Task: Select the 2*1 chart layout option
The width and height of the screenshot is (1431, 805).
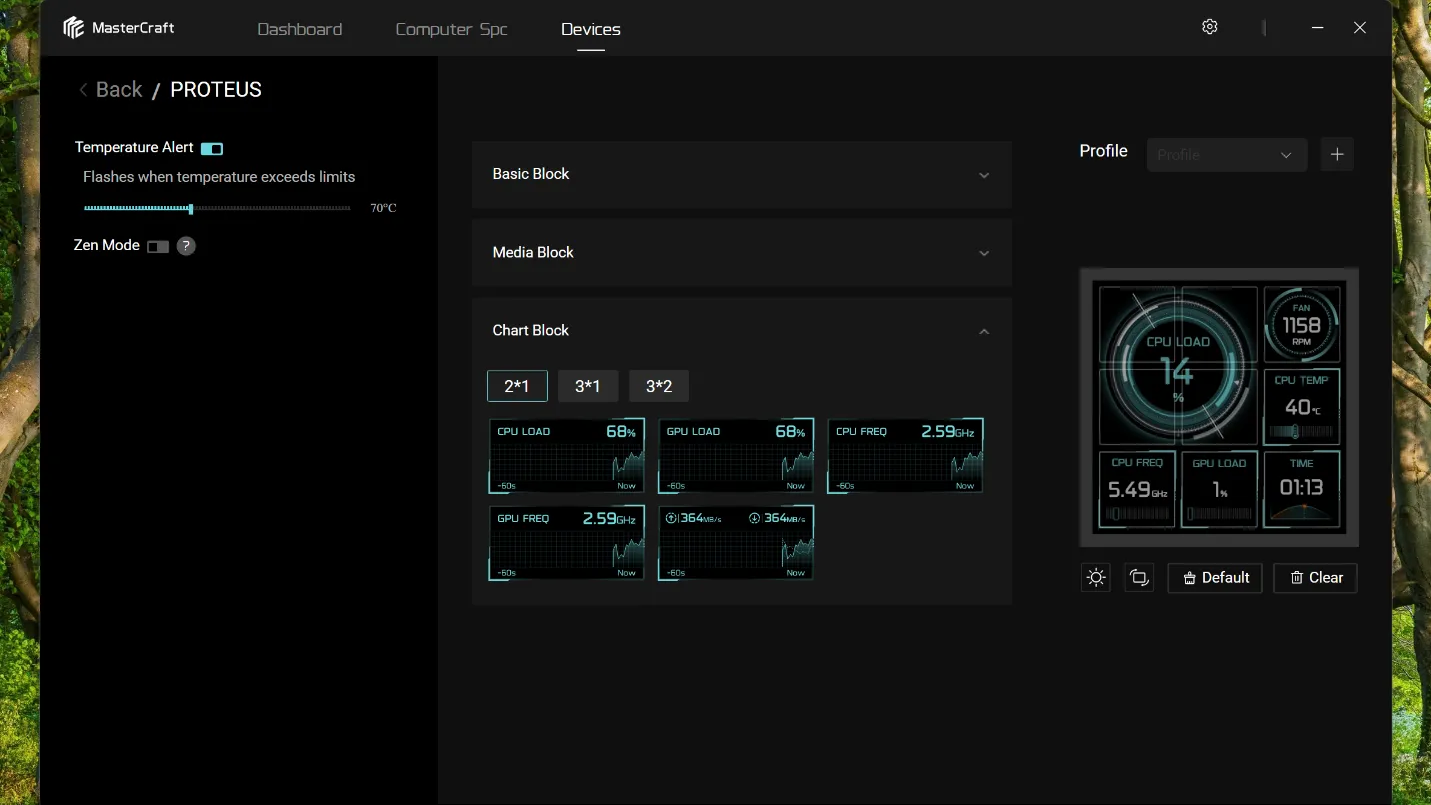Action: [x=517, y=386]
